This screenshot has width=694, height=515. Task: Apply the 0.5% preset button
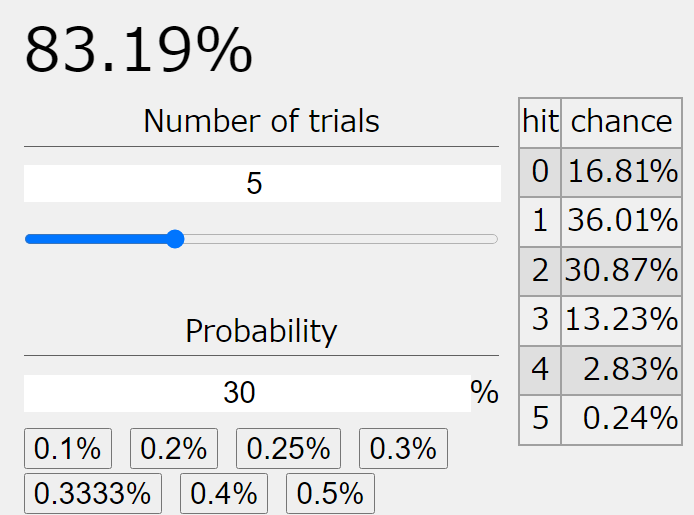click(330, 493)
